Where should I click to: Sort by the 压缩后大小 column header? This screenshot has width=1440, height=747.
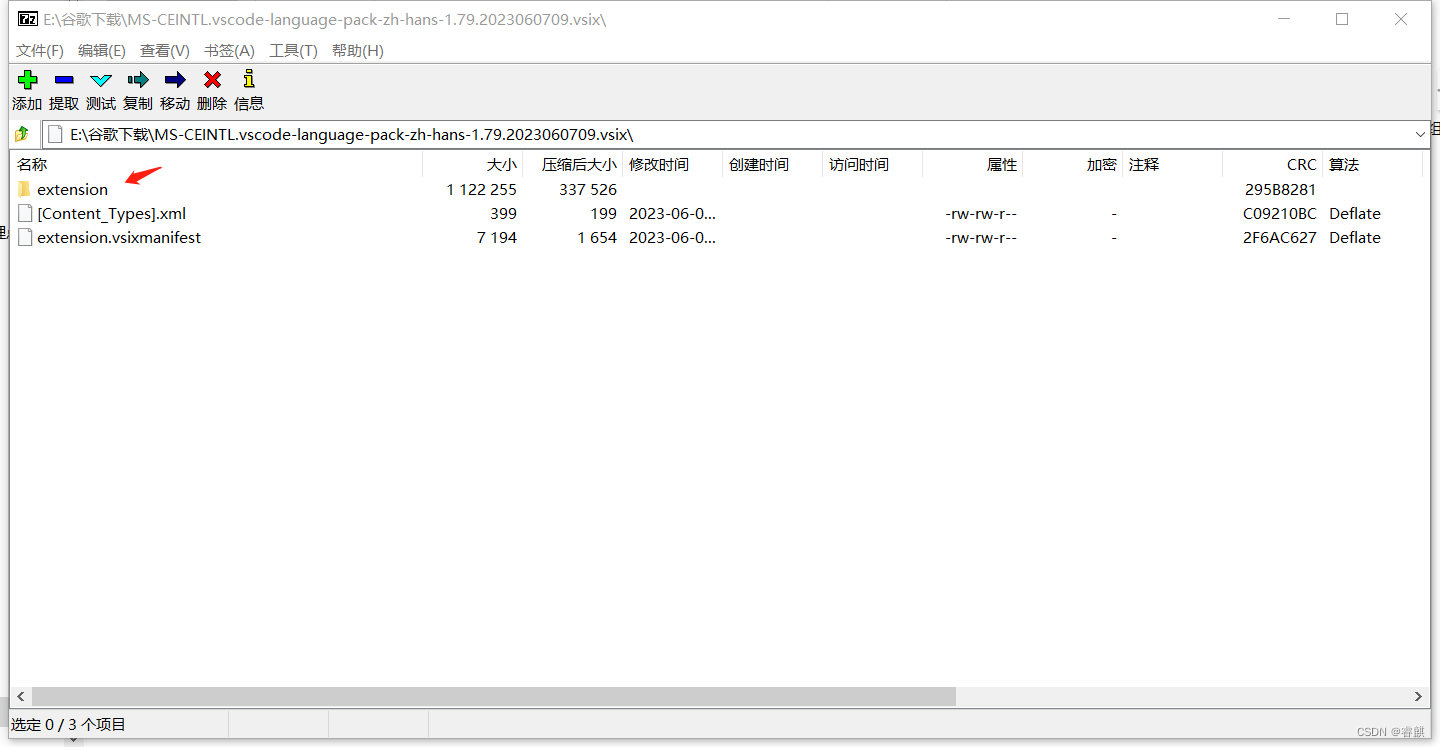(572, 165)
